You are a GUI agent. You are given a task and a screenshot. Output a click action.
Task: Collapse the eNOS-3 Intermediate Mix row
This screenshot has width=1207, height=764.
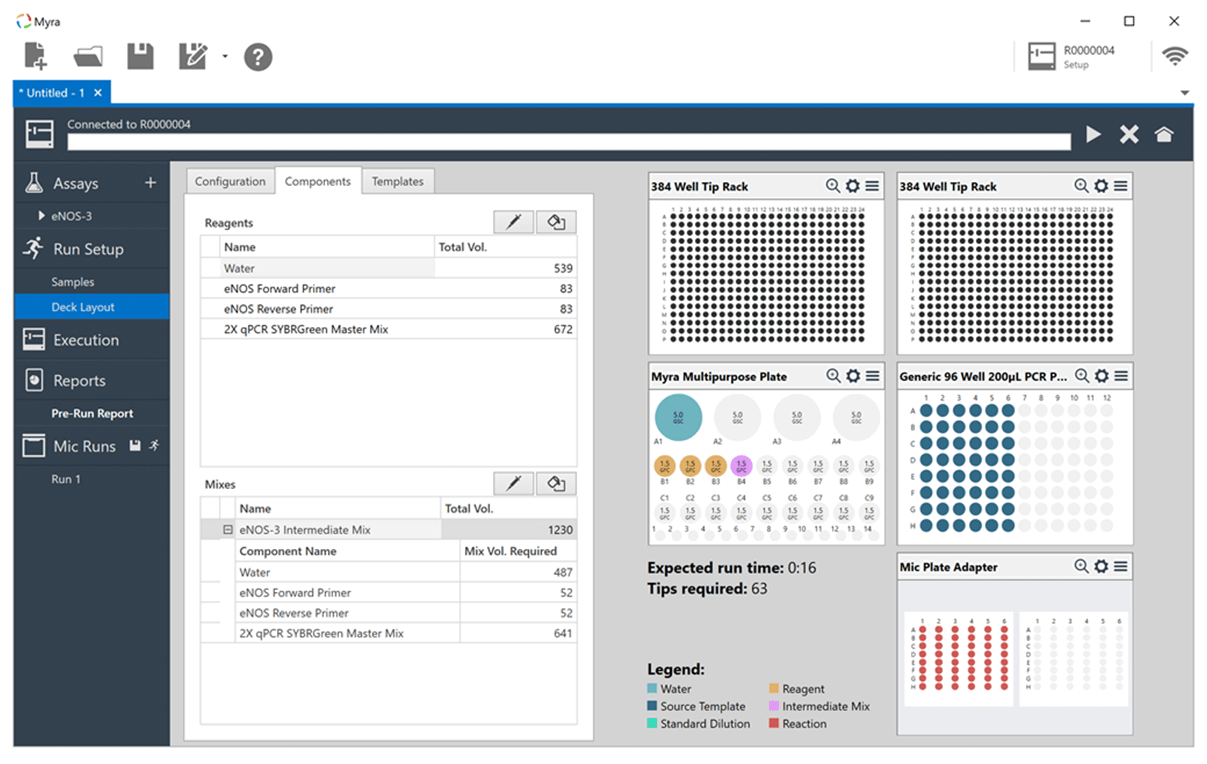[228, 530]
